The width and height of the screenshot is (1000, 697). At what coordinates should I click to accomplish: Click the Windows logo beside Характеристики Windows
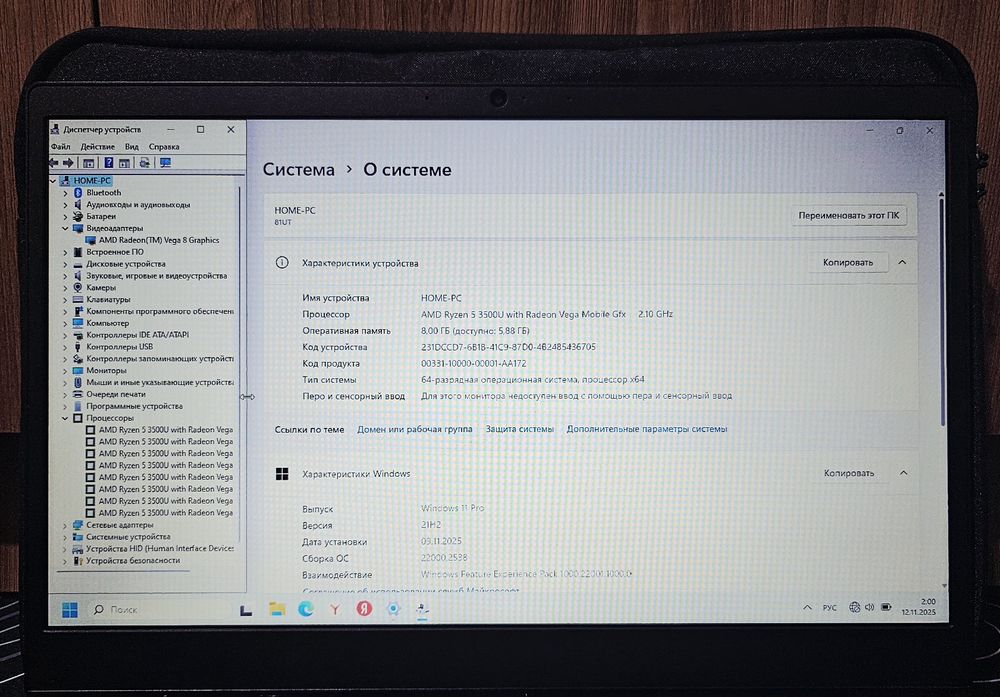pyautogui.click(x=282, y=474)
